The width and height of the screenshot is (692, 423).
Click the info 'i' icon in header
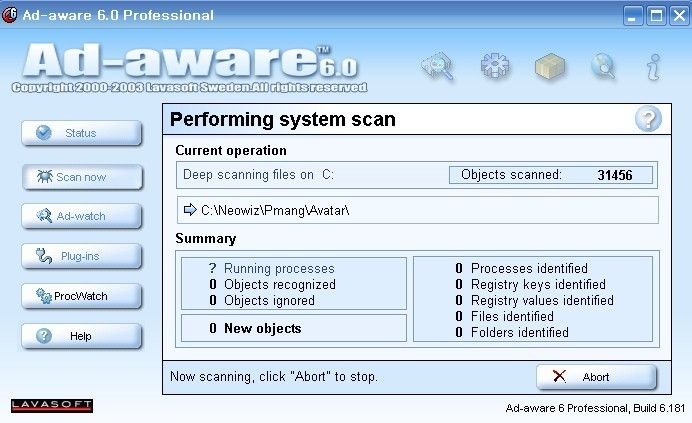pos(654,67)
